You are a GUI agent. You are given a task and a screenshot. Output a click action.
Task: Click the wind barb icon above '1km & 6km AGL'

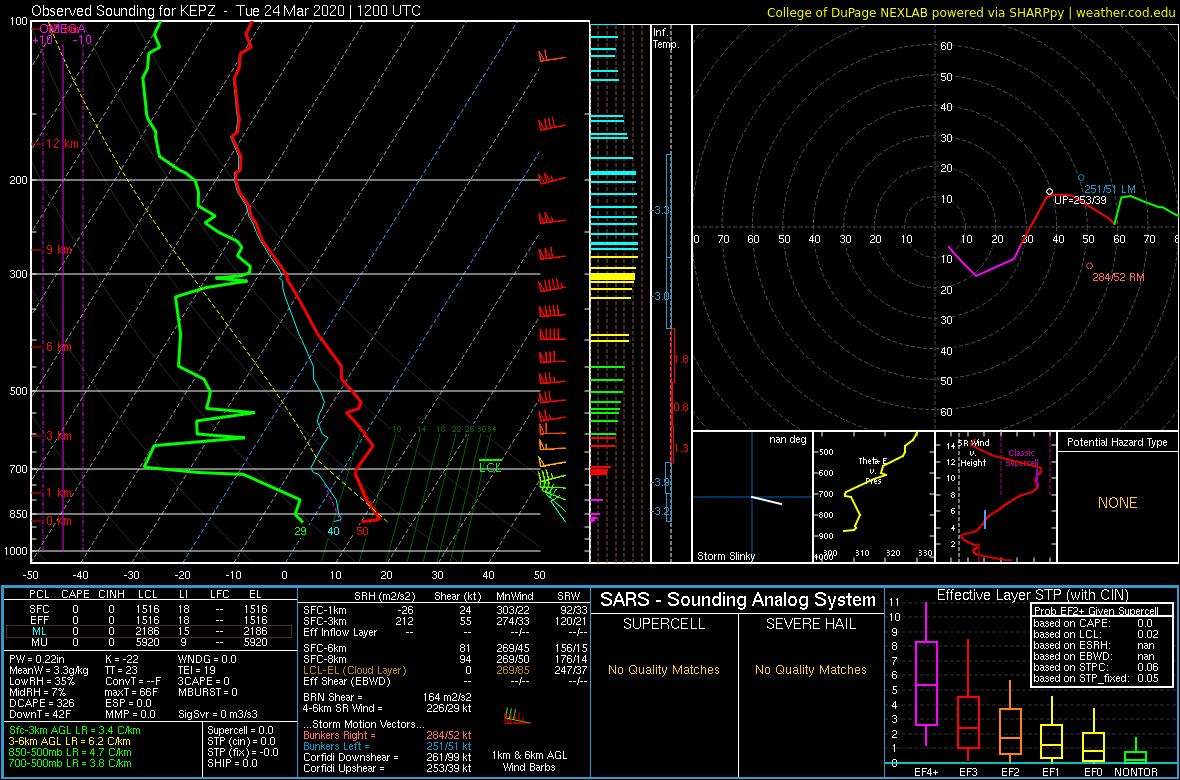(516, 716)
